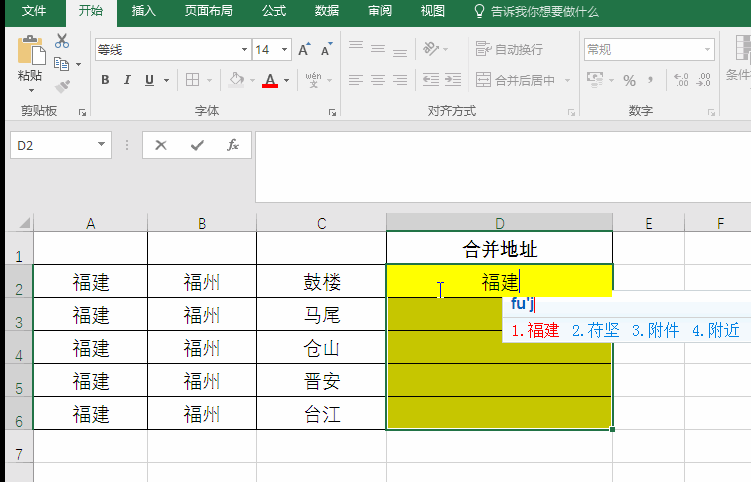Click the align right icon

(x=400, y=80)
